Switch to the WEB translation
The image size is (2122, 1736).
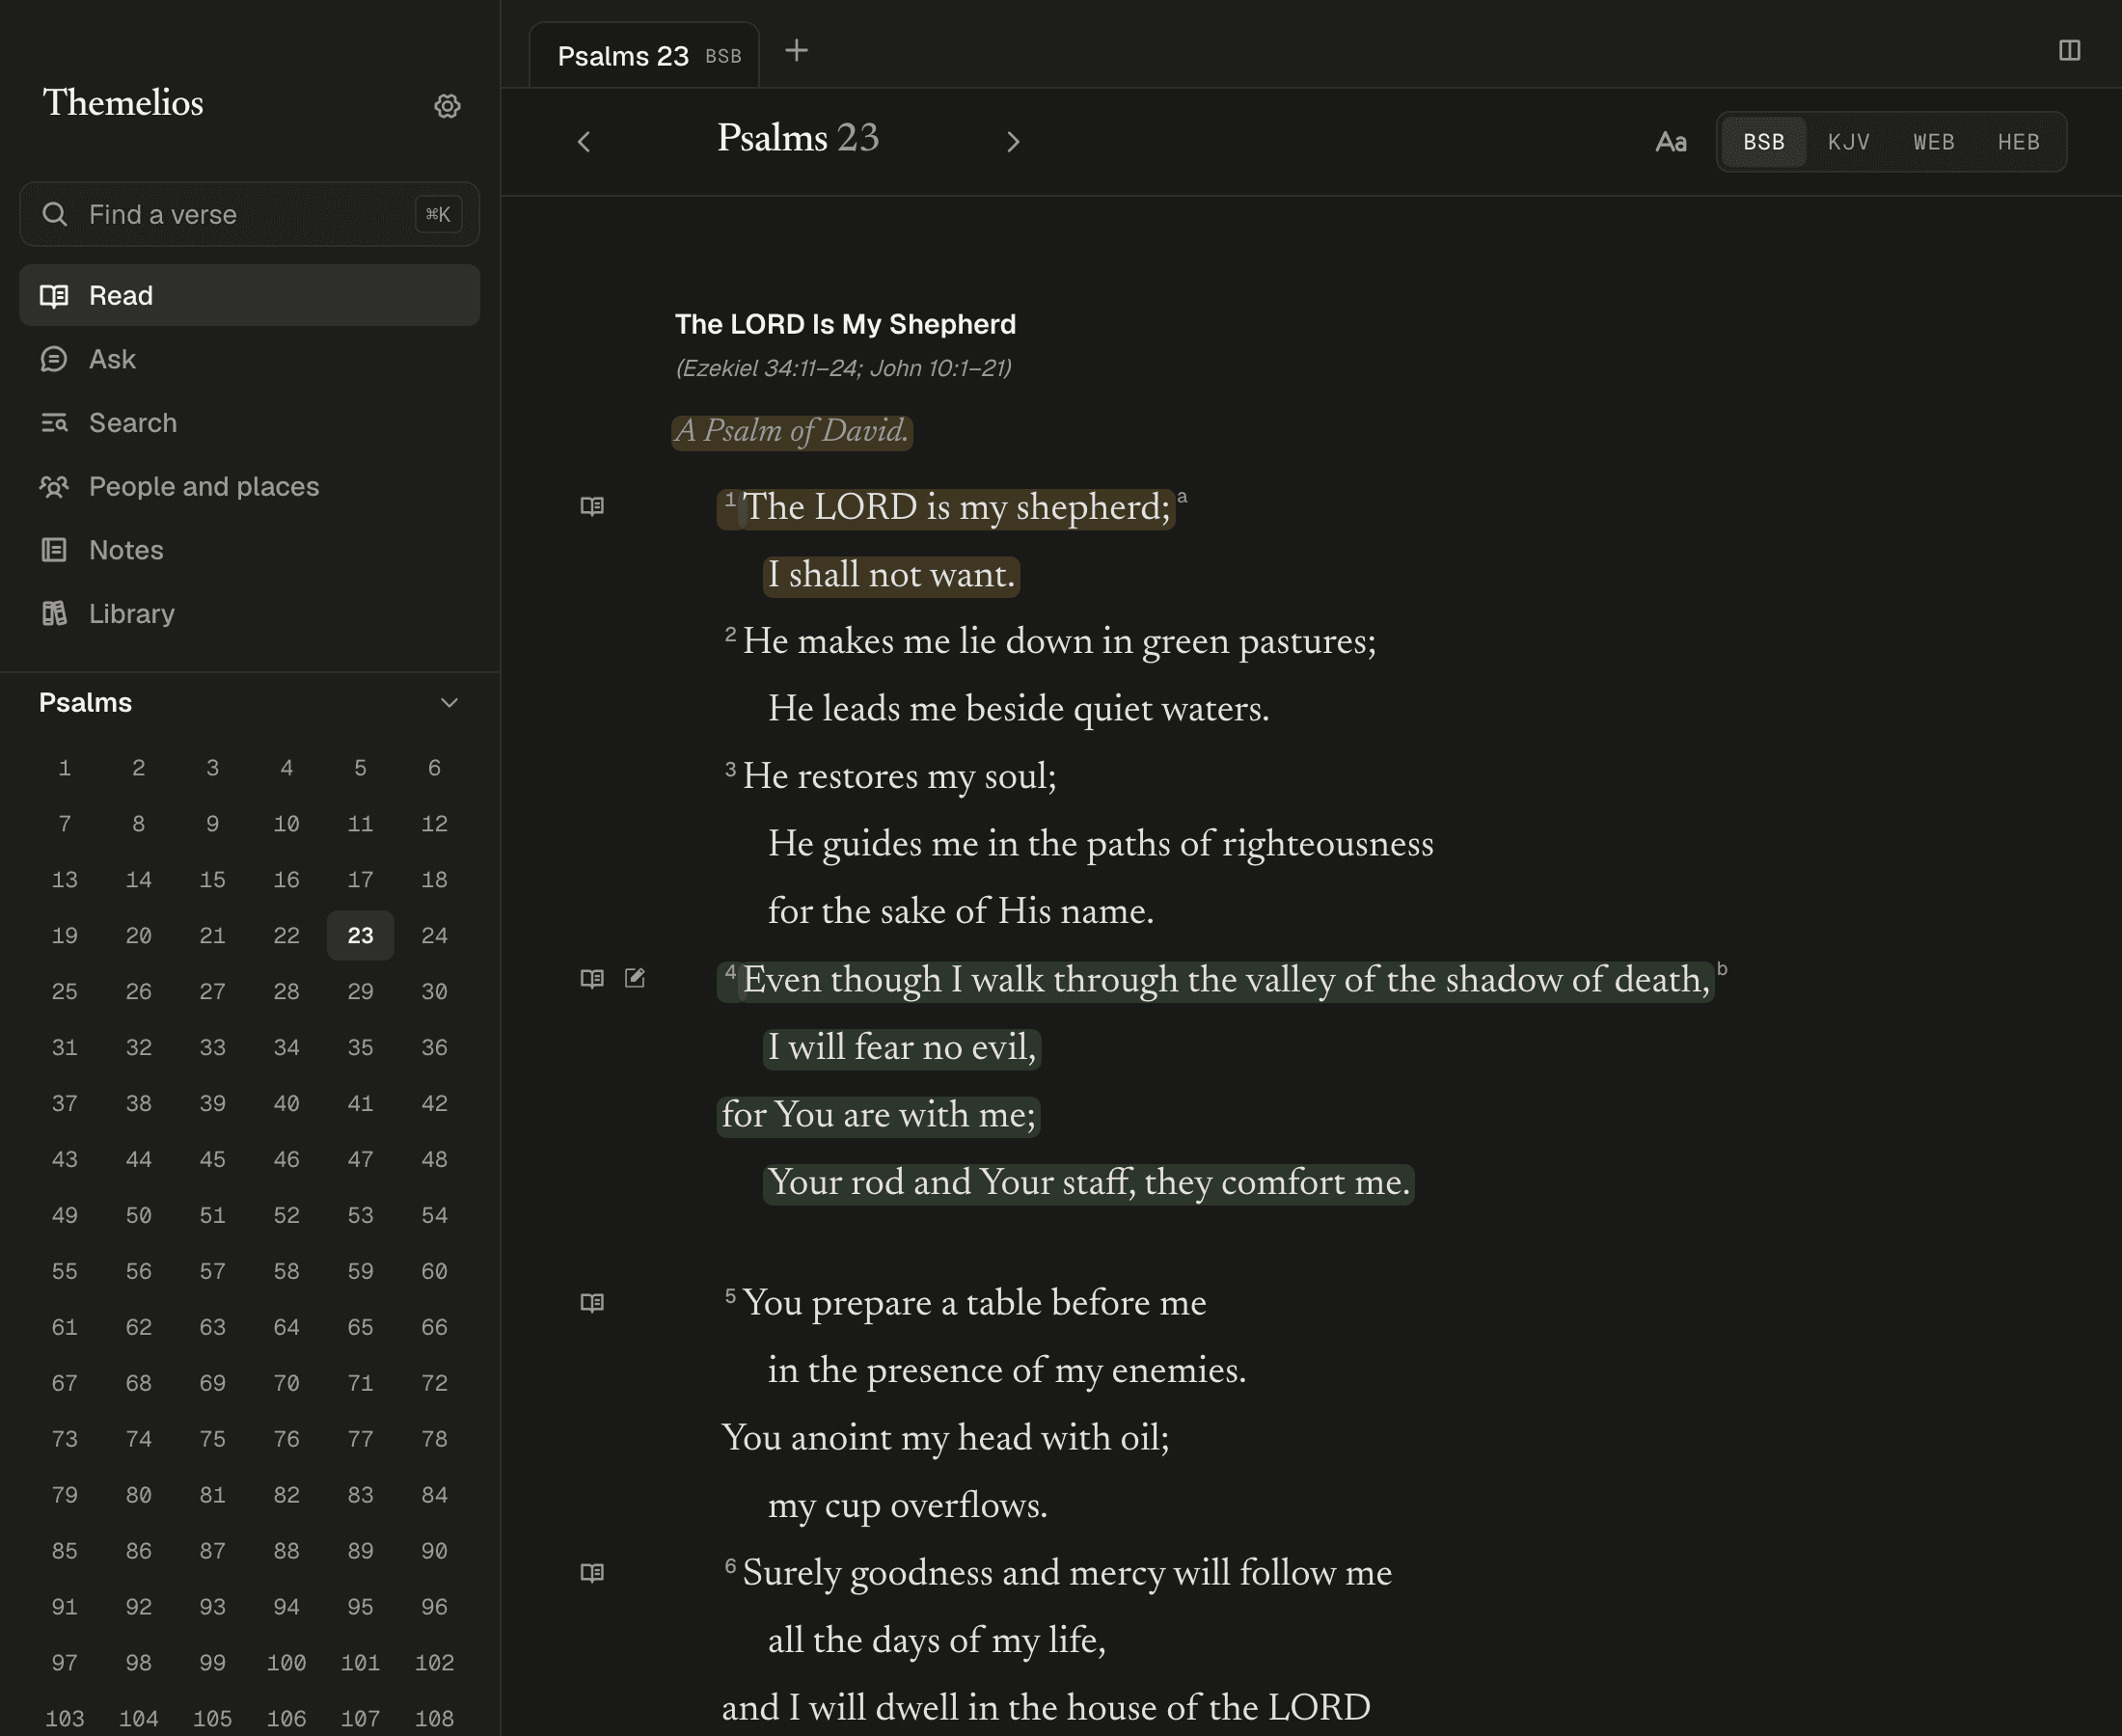coord(1934,142)
